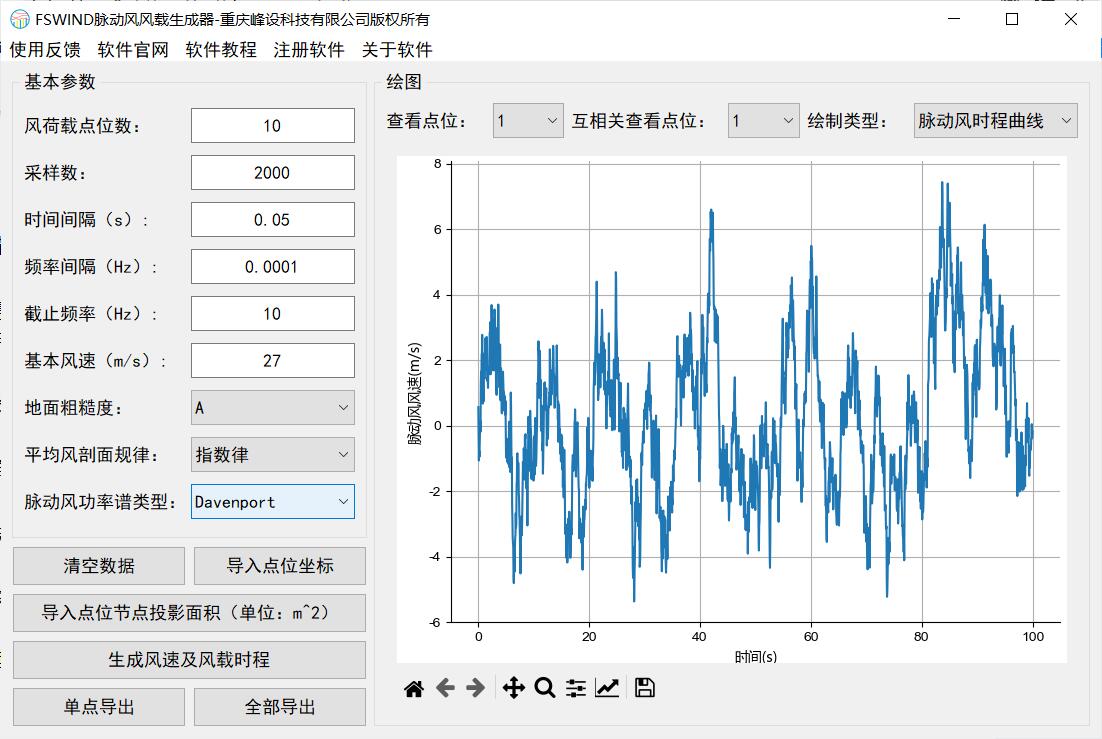Open the 查看点位 dropdown
Viewport: 1102px width, 739px height.
click(x=528, y=121)
